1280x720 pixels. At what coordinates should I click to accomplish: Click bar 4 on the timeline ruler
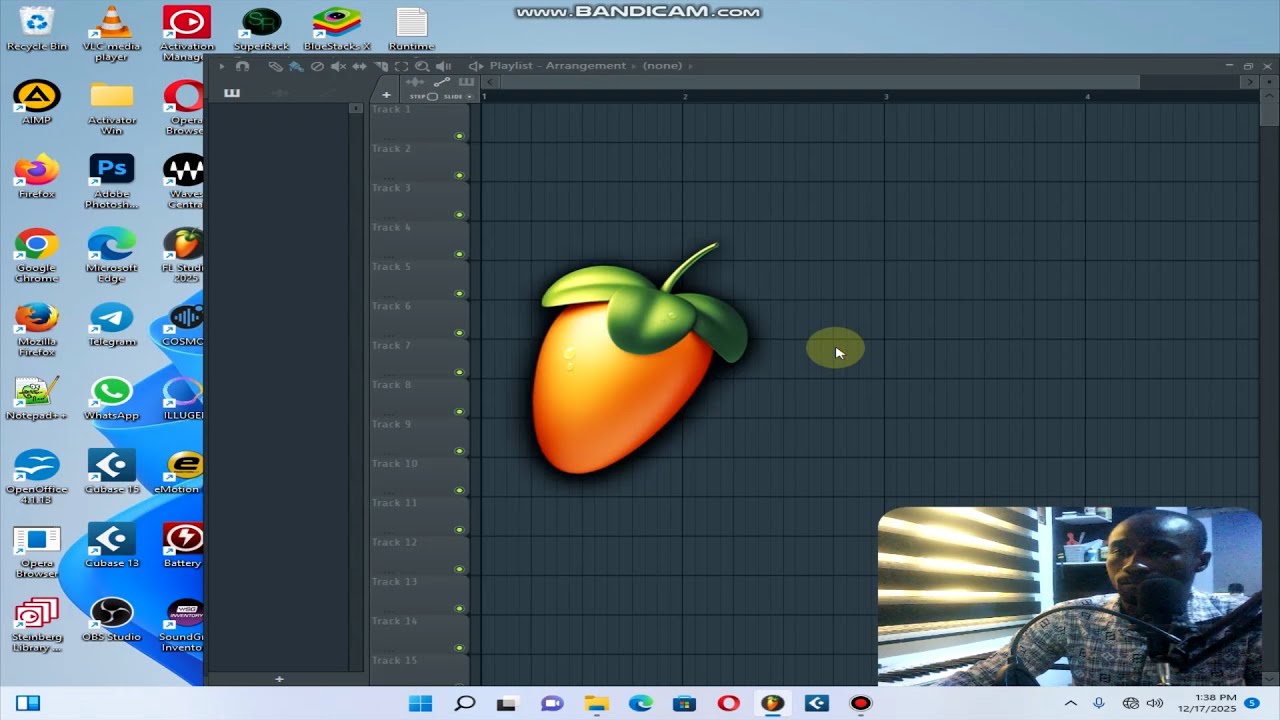[x=1088, y=96]
